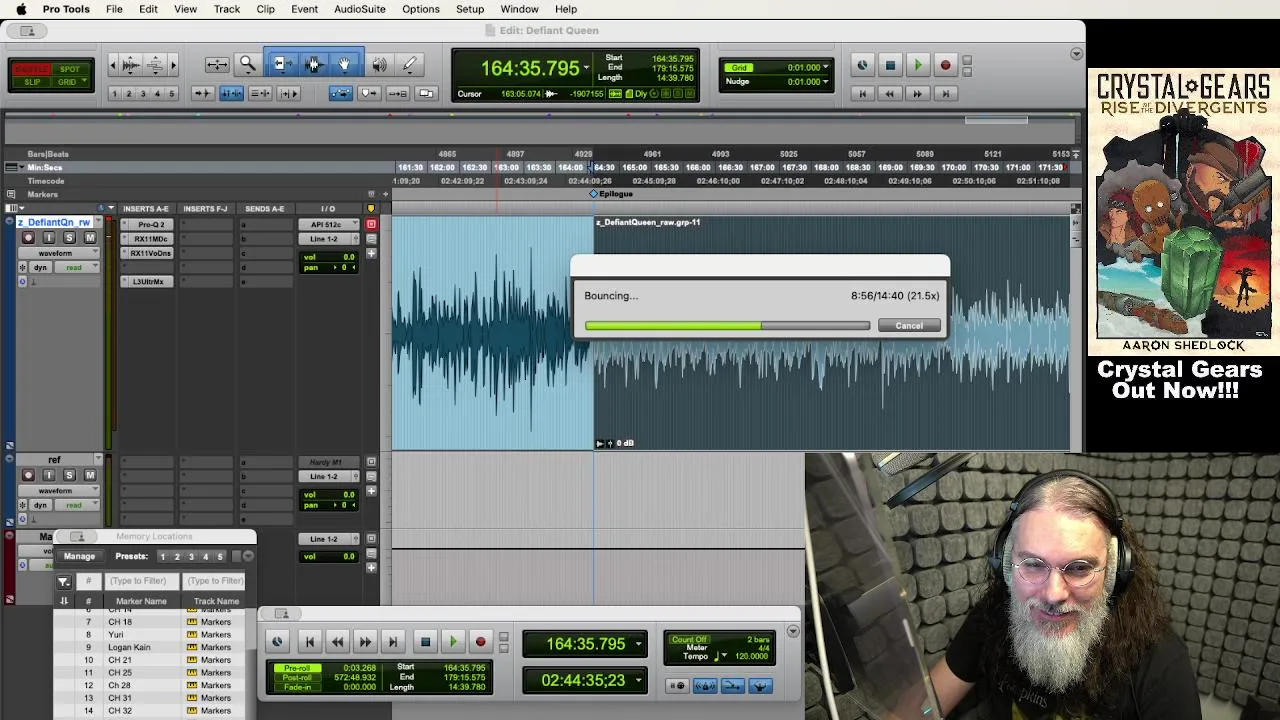Image resolution: width=1280 pixels, height=720 pixels.
Task: Click Record in the top Edit toolbar
Action: (x=945, y=66)
